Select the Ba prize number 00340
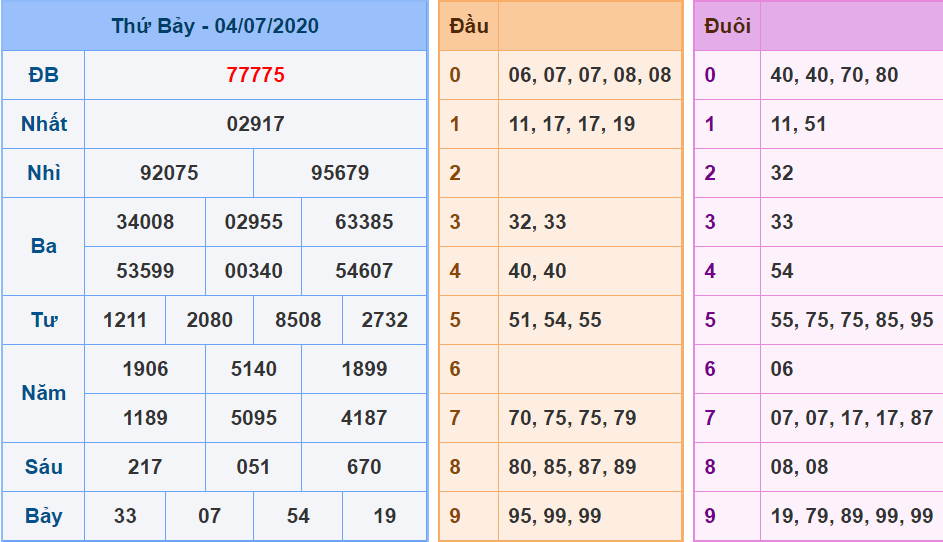Screen dimensions: 943x542 (x=253, y=271)
